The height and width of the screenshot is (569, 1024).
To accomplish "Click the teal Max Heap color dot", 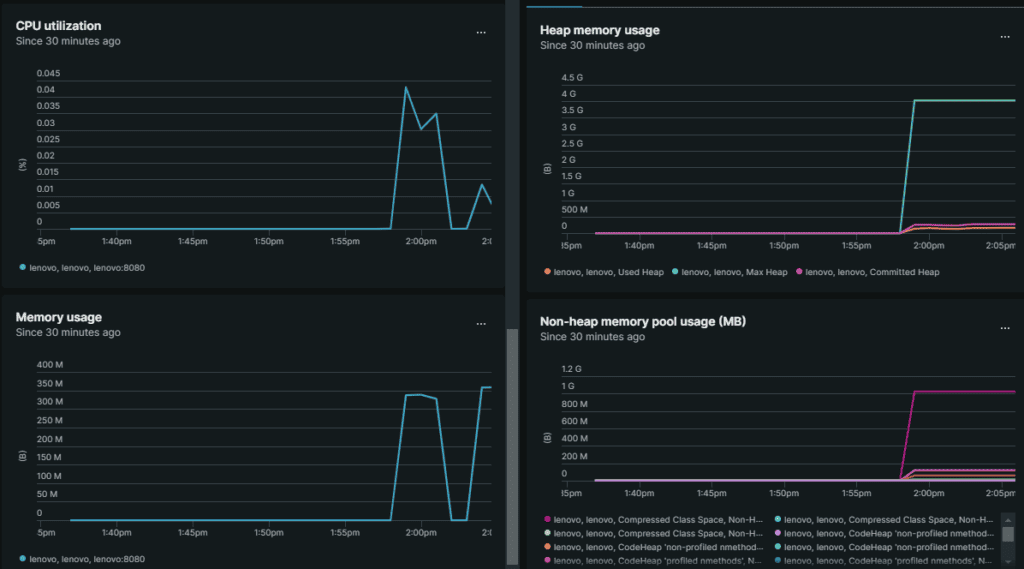I will tap(676, 271).
